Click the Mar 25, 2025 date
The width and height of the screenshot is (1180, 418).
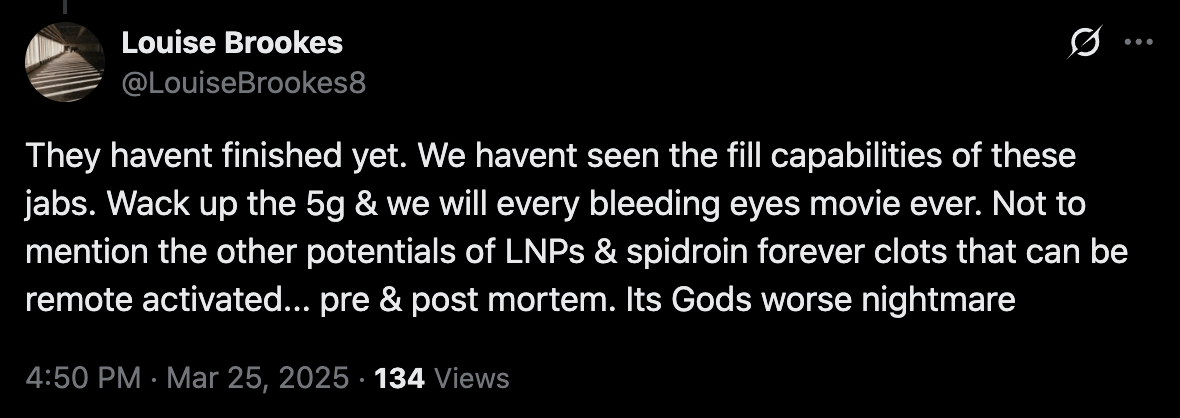click(259, 379)
